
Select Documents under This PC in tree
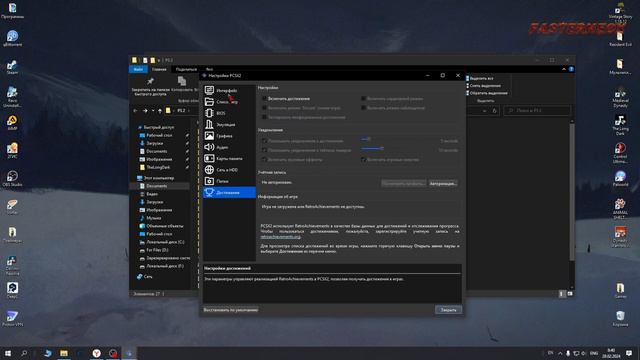coord(157,186)
